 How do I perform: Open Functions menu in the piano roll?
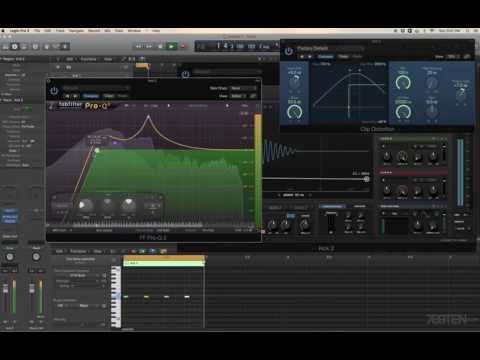[x=78, y=251]
